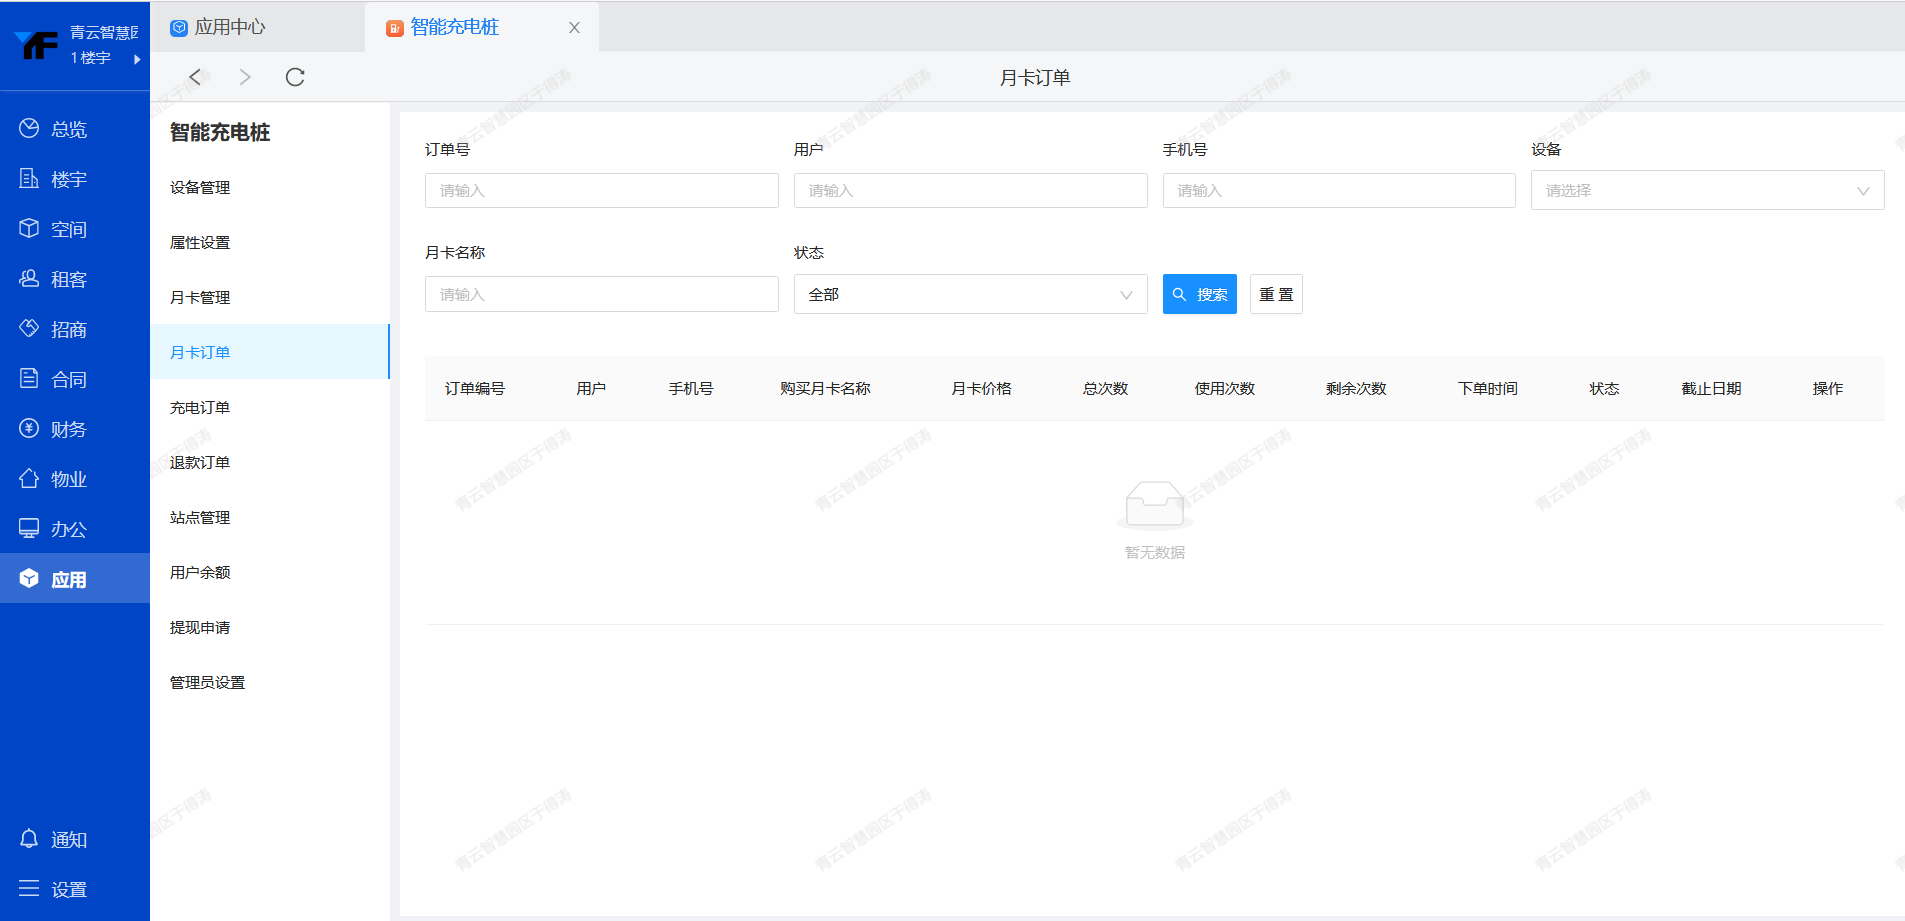The image size is (1905, 921).
Task: Open 设置 settings in the sidebar
Action: (x=68, y=889)
